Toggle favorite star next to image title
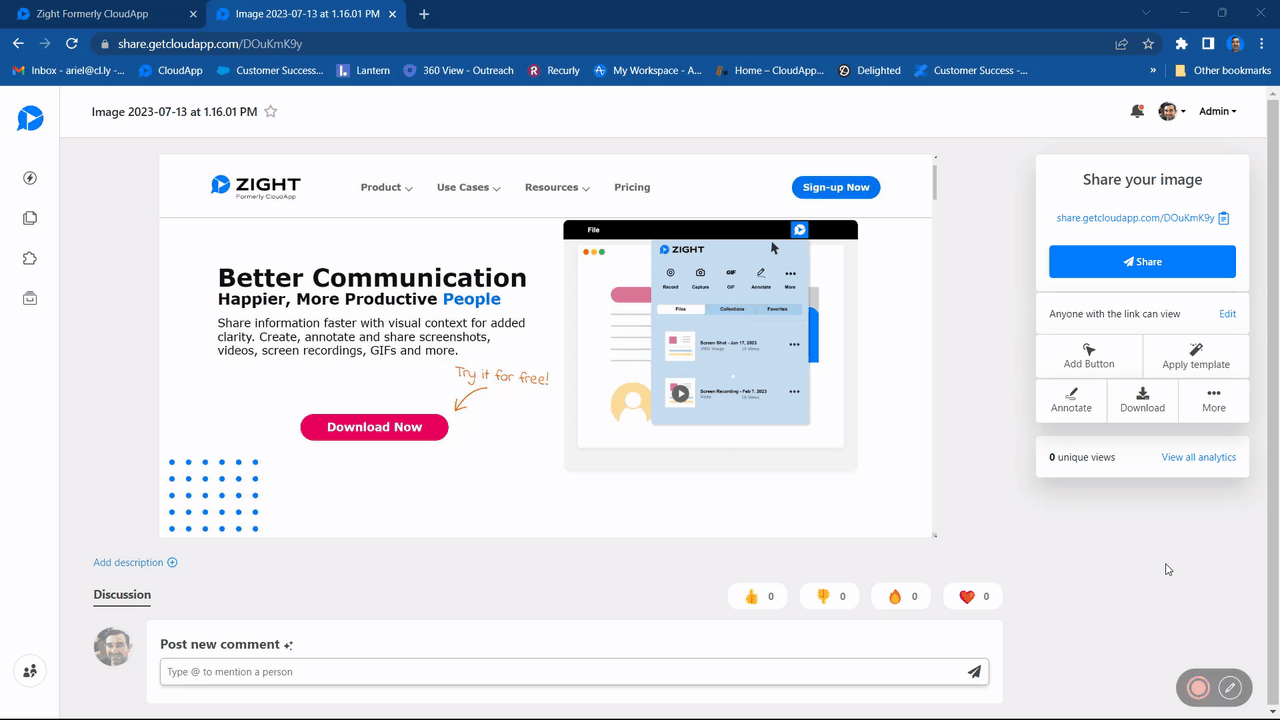This screenshot has height=720, width=1280. click(x=270, y=112)
